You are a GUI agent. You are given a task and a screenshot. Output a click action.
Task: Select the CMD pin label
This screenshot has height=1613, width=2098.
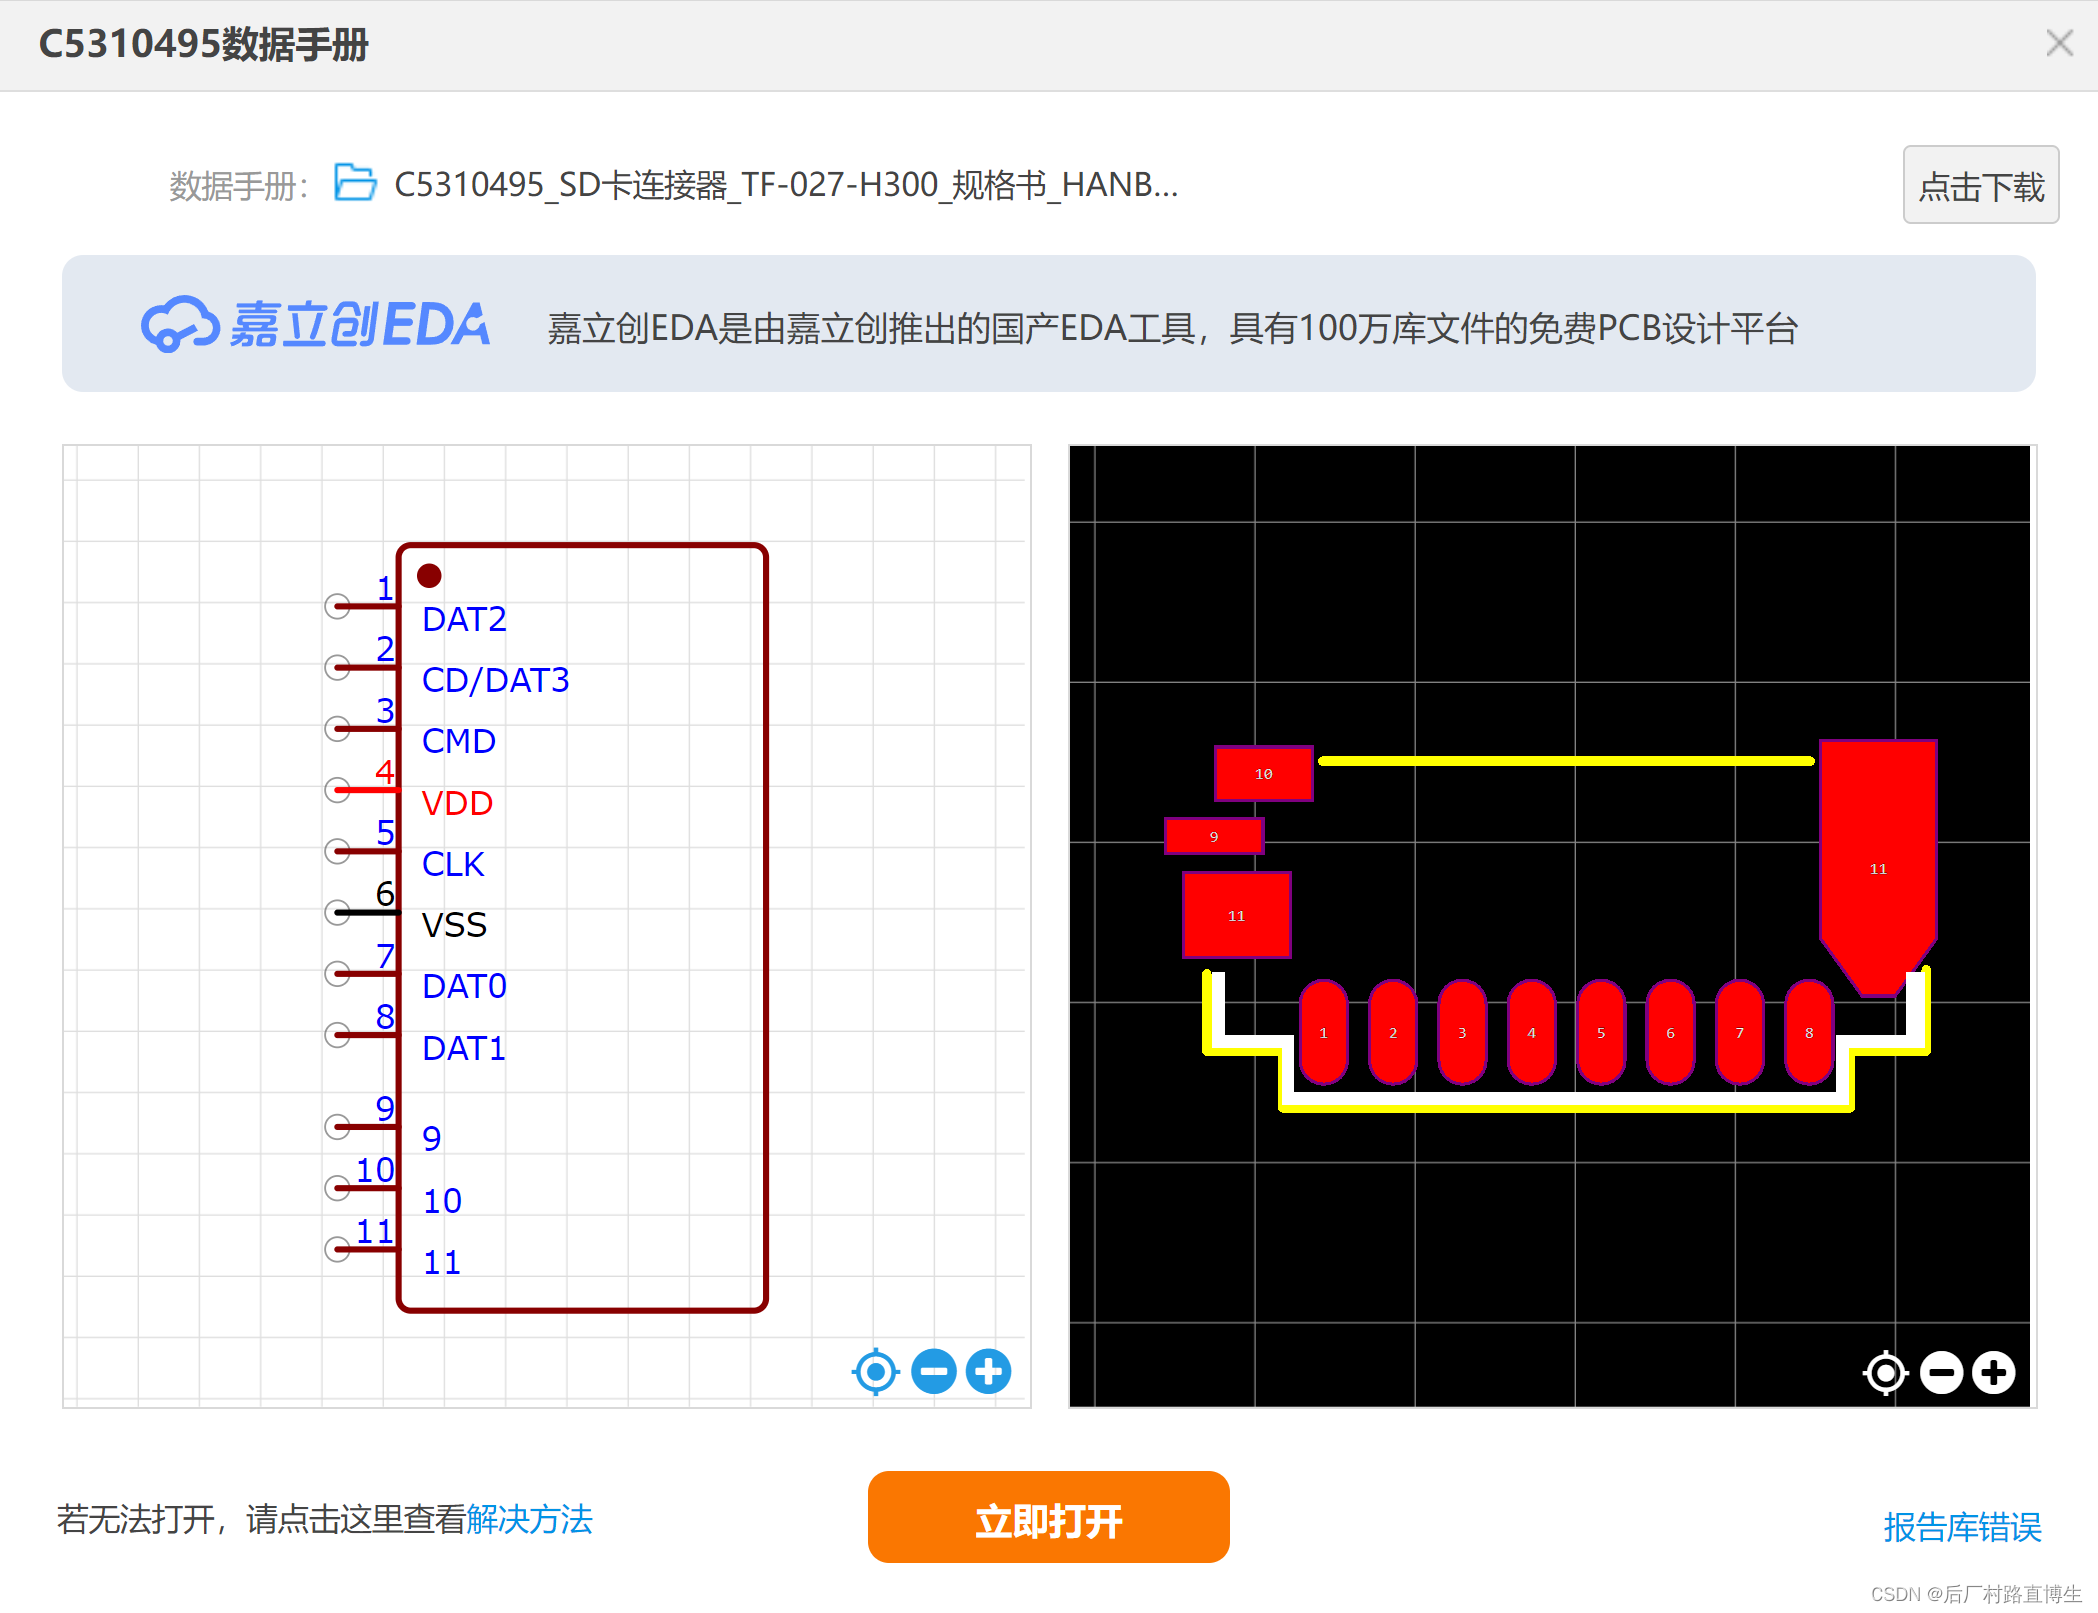[x=459, y=742]
